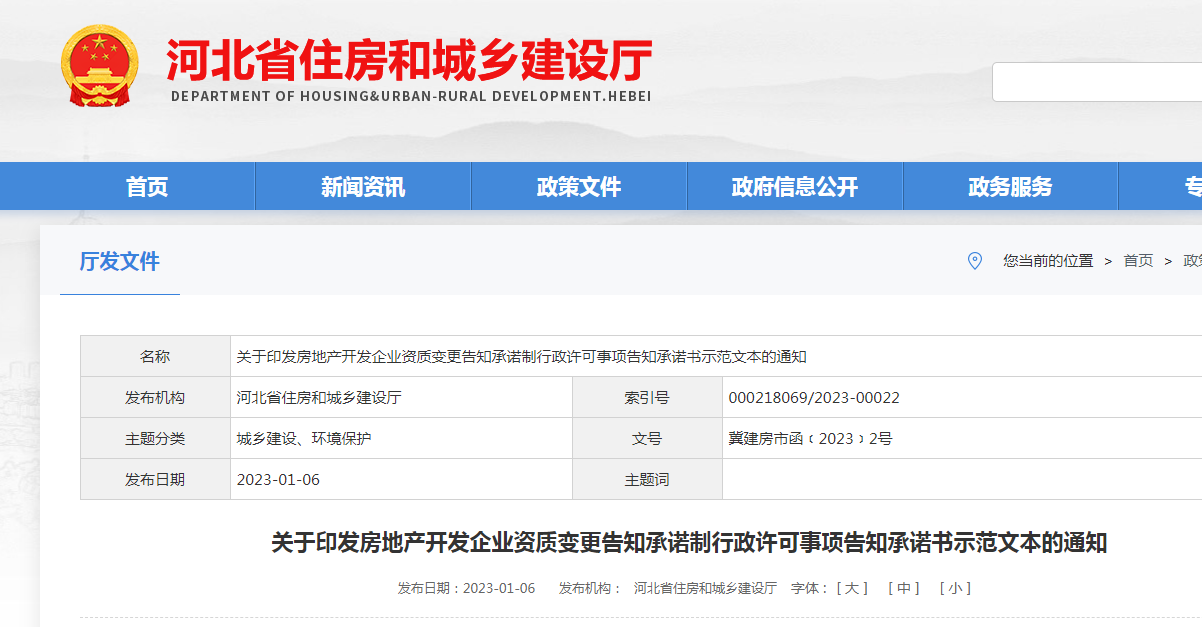Open 政务服务 from the navigation bar
Viewport: 1202px width, 627px height.
[1010, 187]
